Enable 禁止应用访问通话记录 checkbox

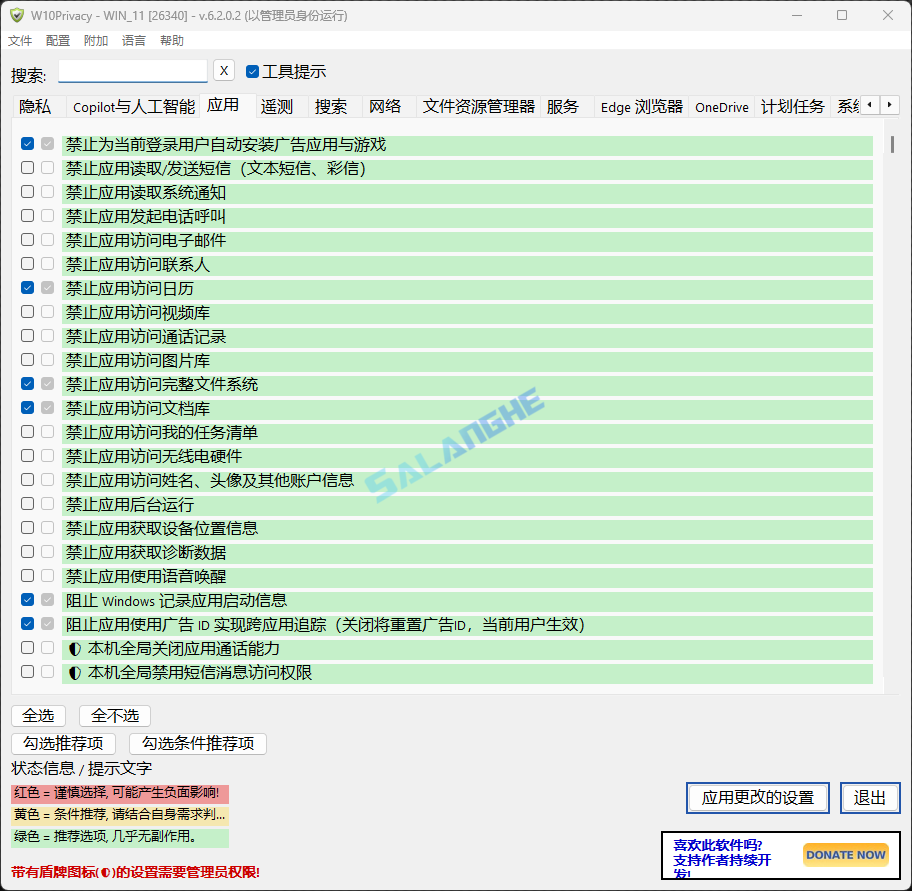coord(27,336)
